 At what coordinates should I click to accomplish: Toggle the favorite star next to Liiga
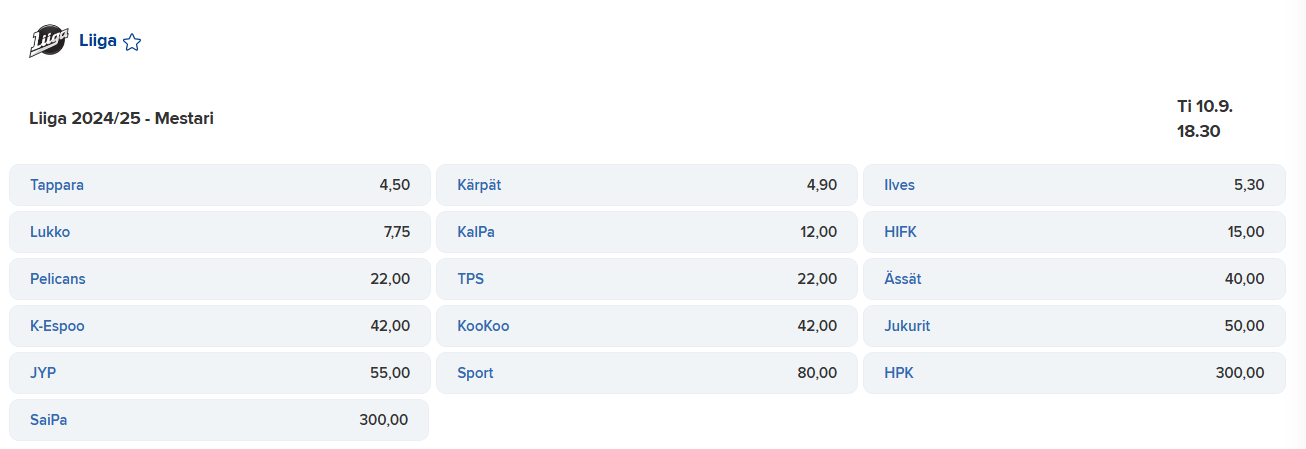[132, 42]
